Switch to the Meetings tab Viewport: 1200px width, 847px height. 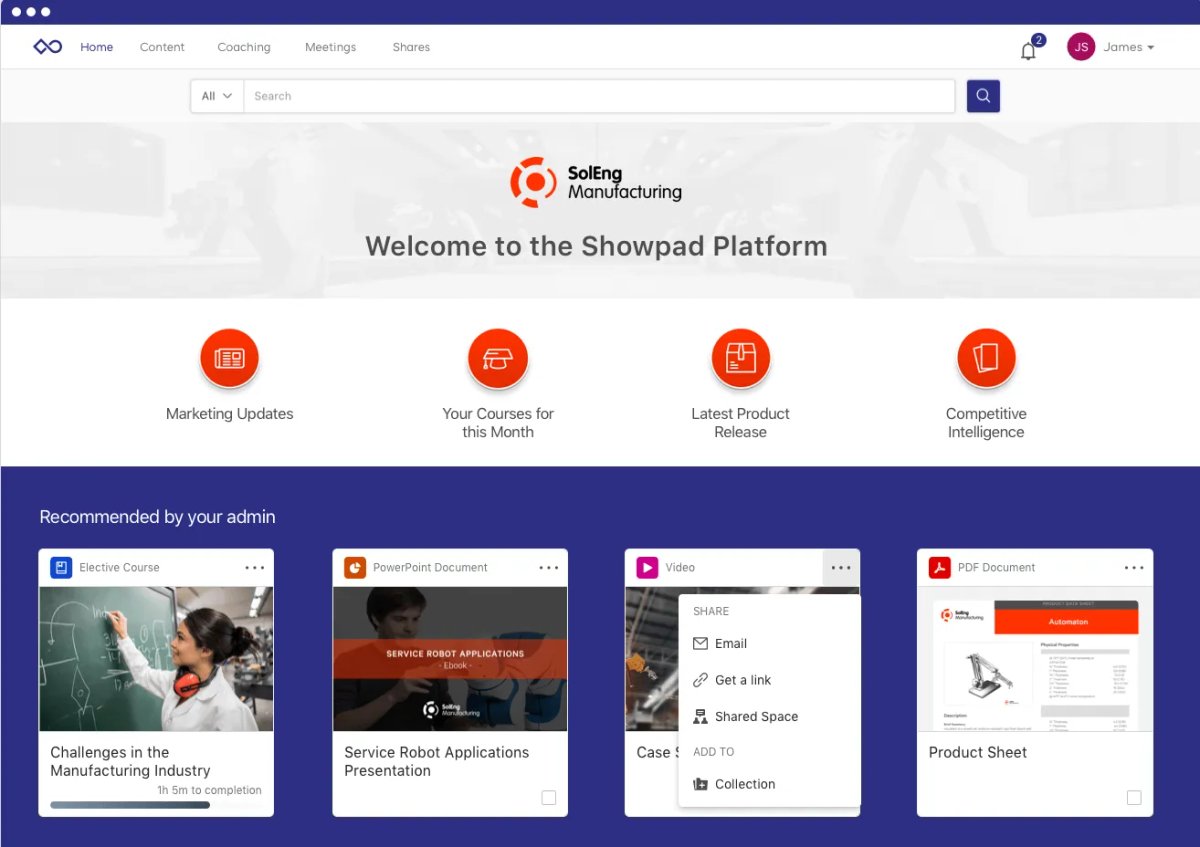(x=330, y=47)
